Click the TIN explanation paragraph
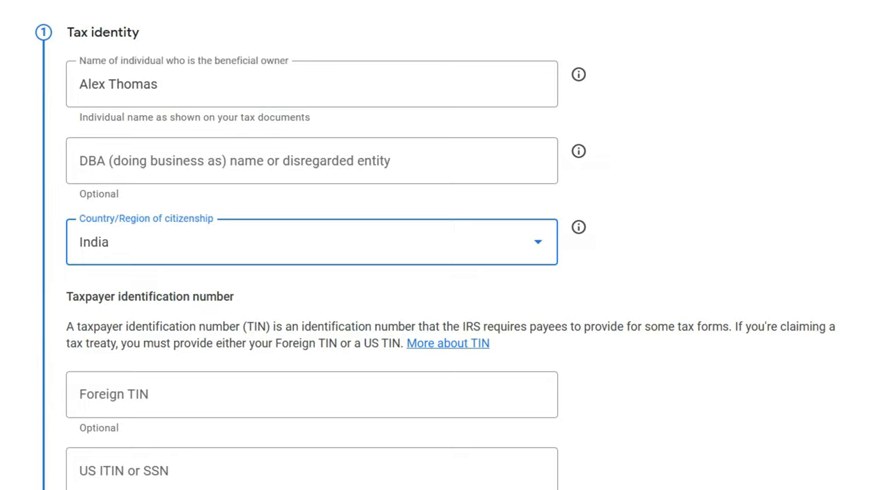This screenshot has width=890, height=490. (x=450, y=335)
